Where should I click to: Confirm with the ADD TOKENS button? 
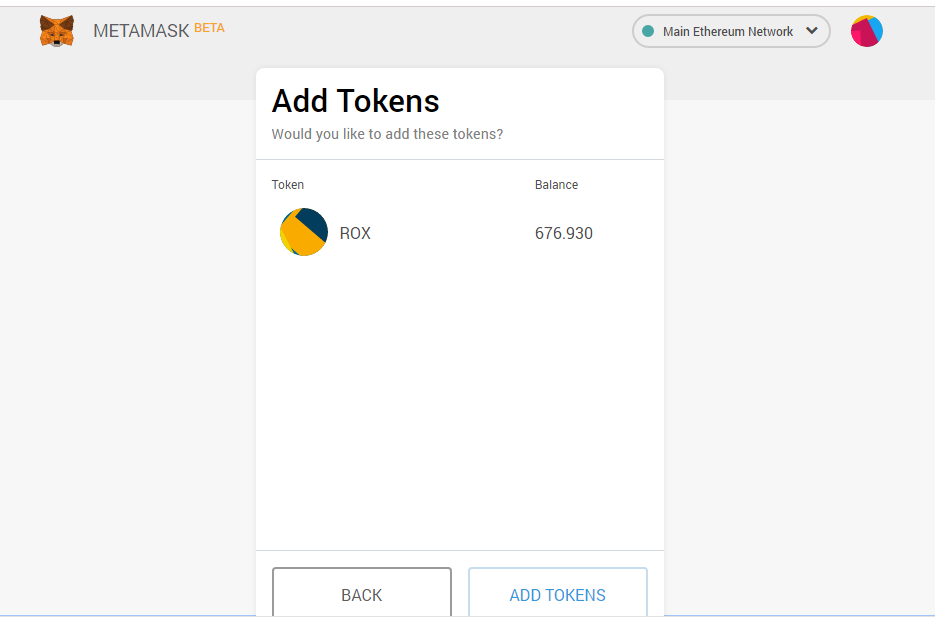[558, 592]
